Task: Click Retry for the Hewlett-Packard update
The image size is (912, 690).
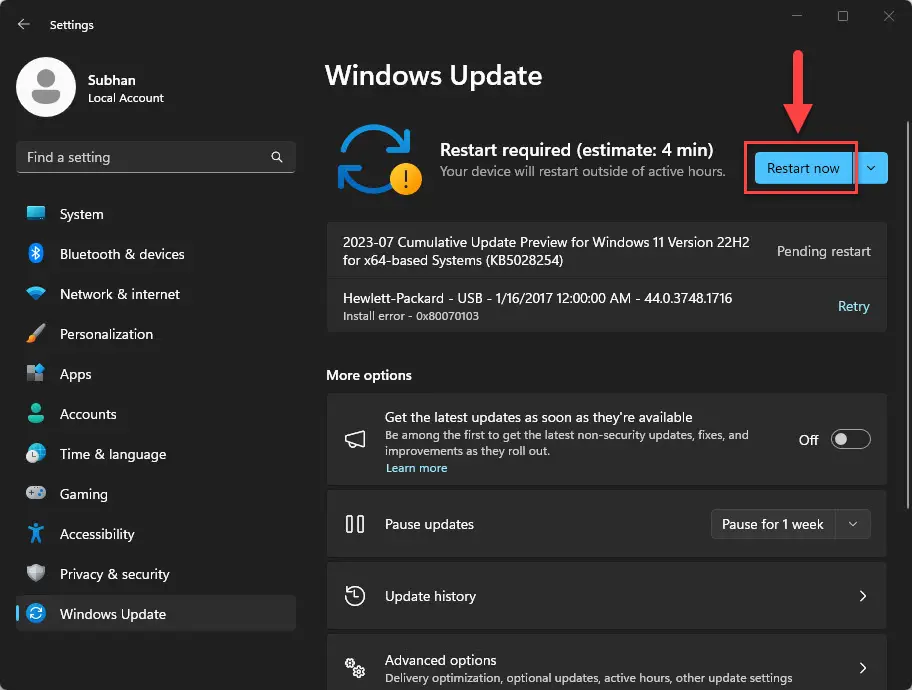Action: coord(853,307)
